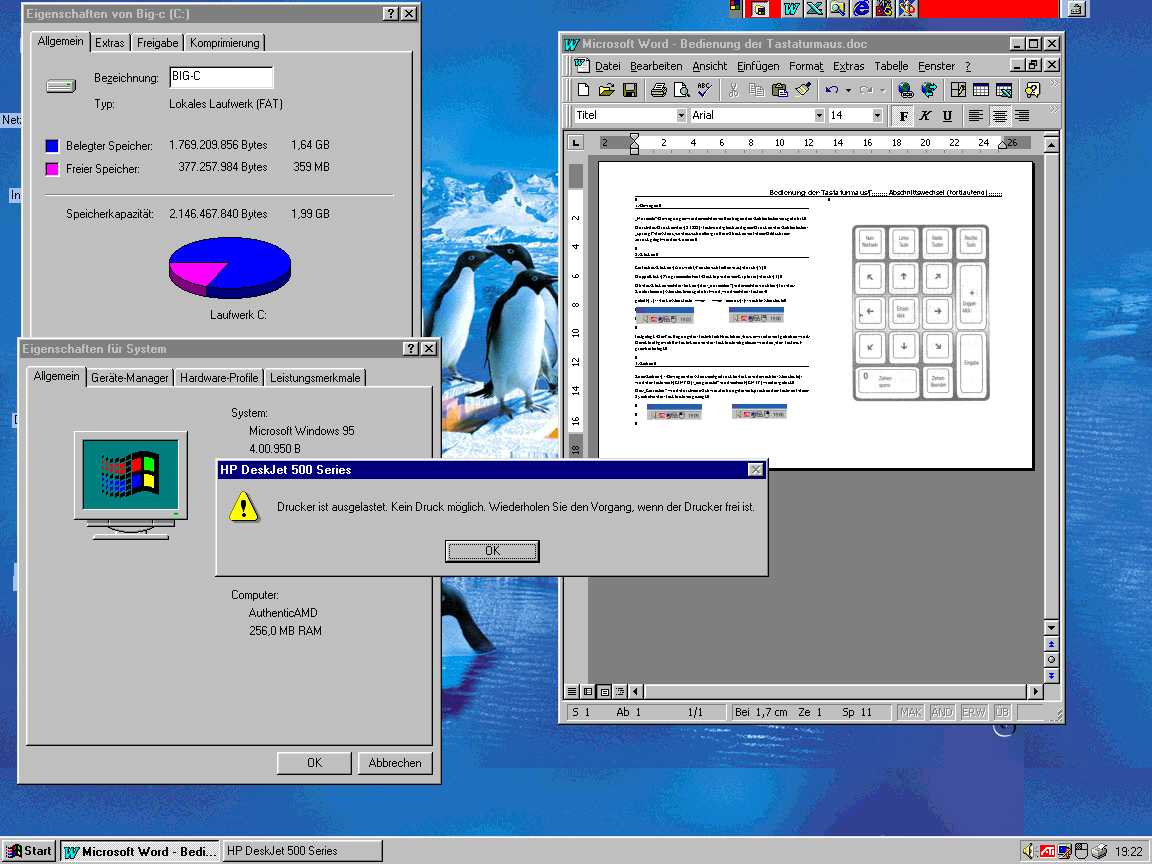
Task: Show the Web toolbar icon
Action: click(x=929, y=90)
